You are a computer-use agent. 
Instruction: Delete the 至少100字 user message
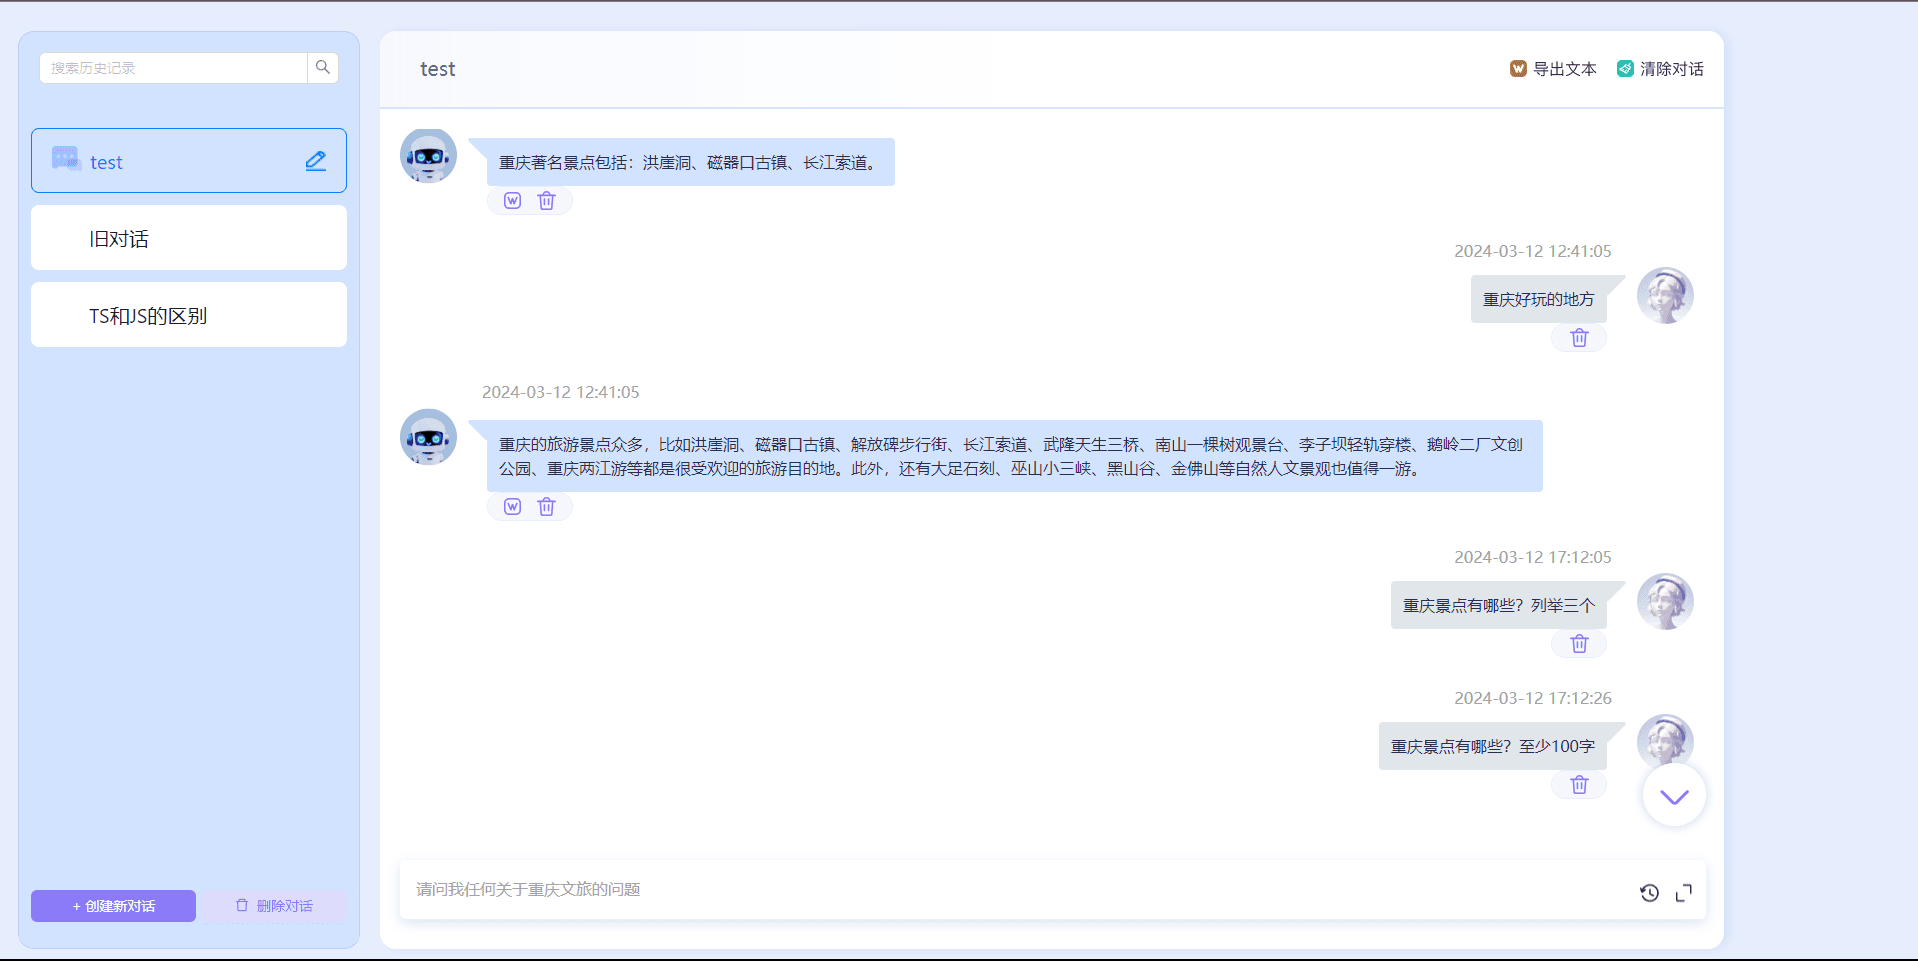click(1579, 785)
